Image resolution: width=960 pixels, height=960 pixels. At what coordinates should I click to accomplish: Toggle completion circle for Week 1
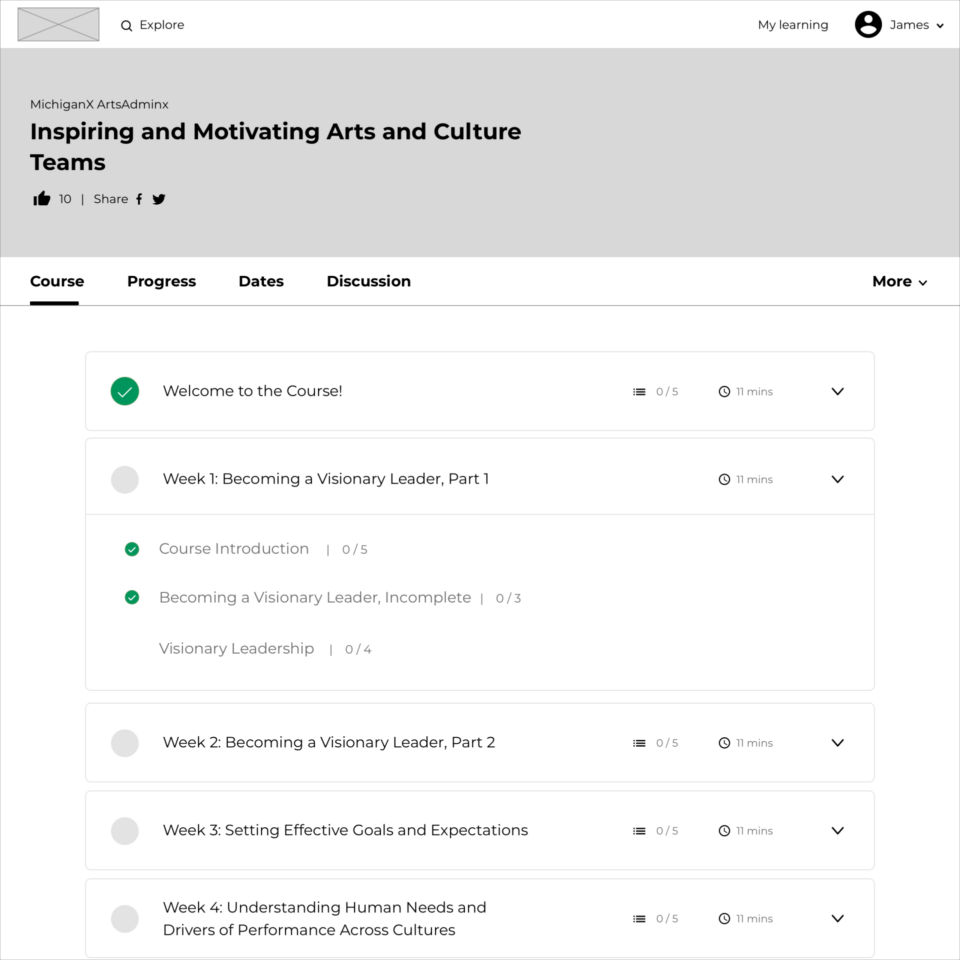(x=125, y=479)
